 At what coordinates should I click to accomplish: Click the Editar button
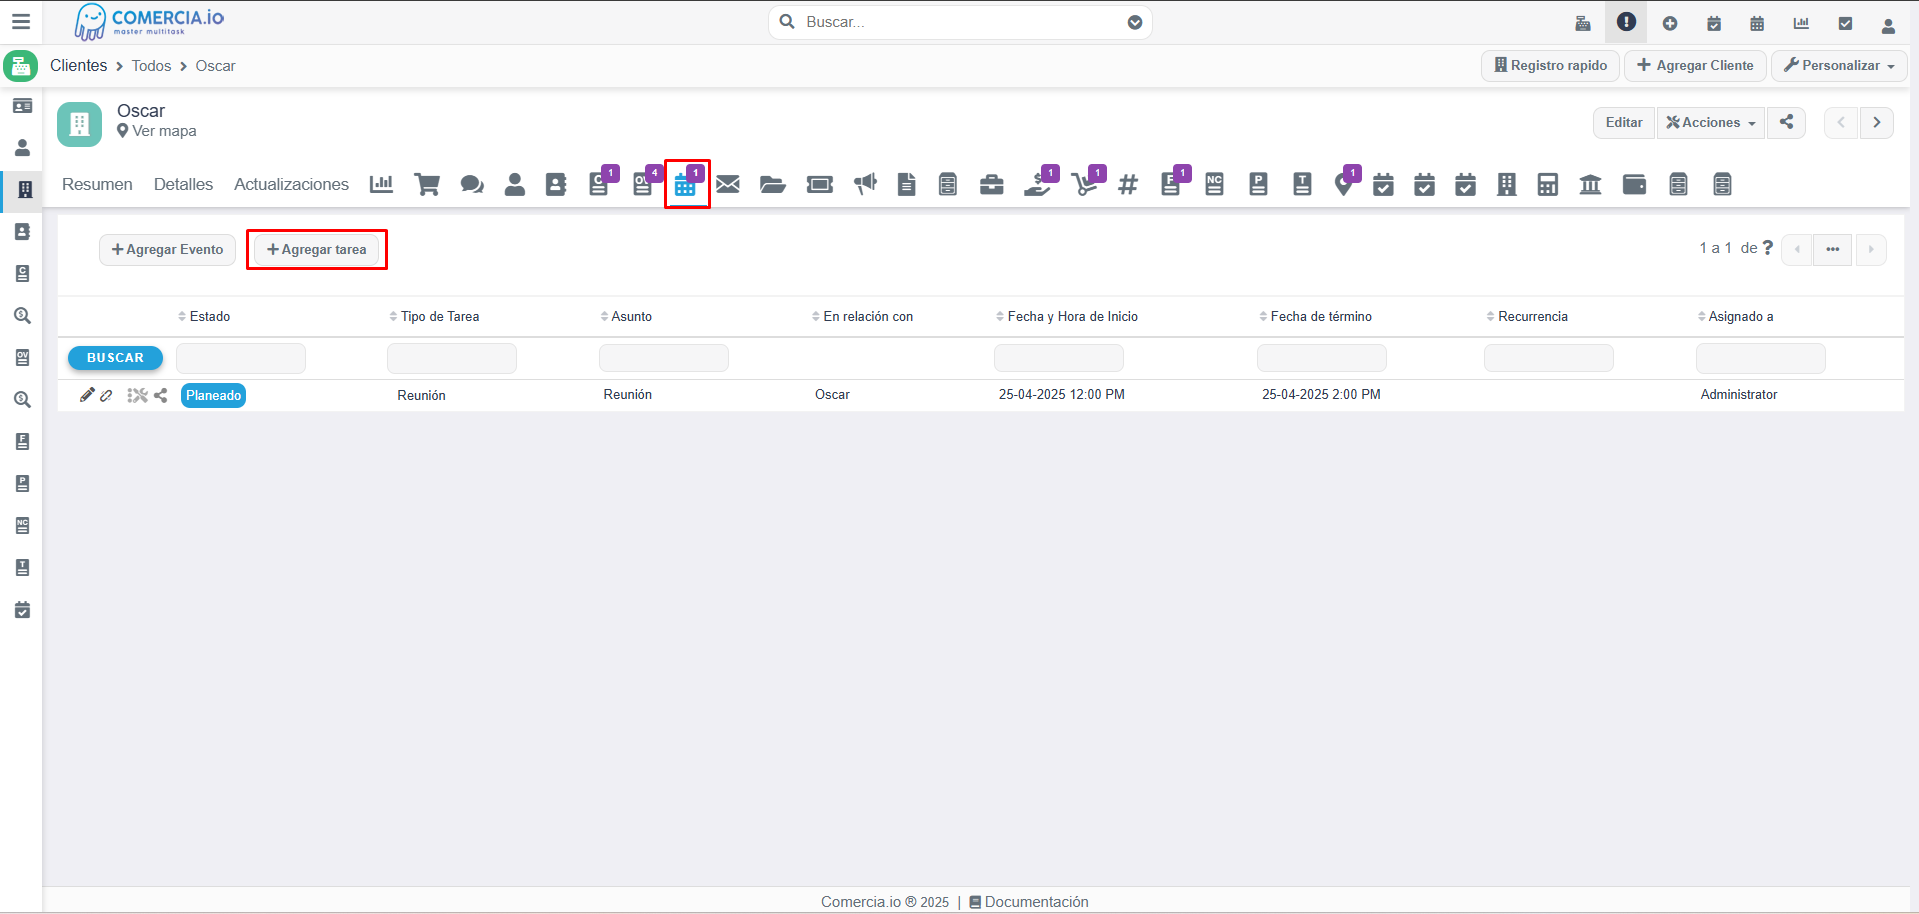1624,122
